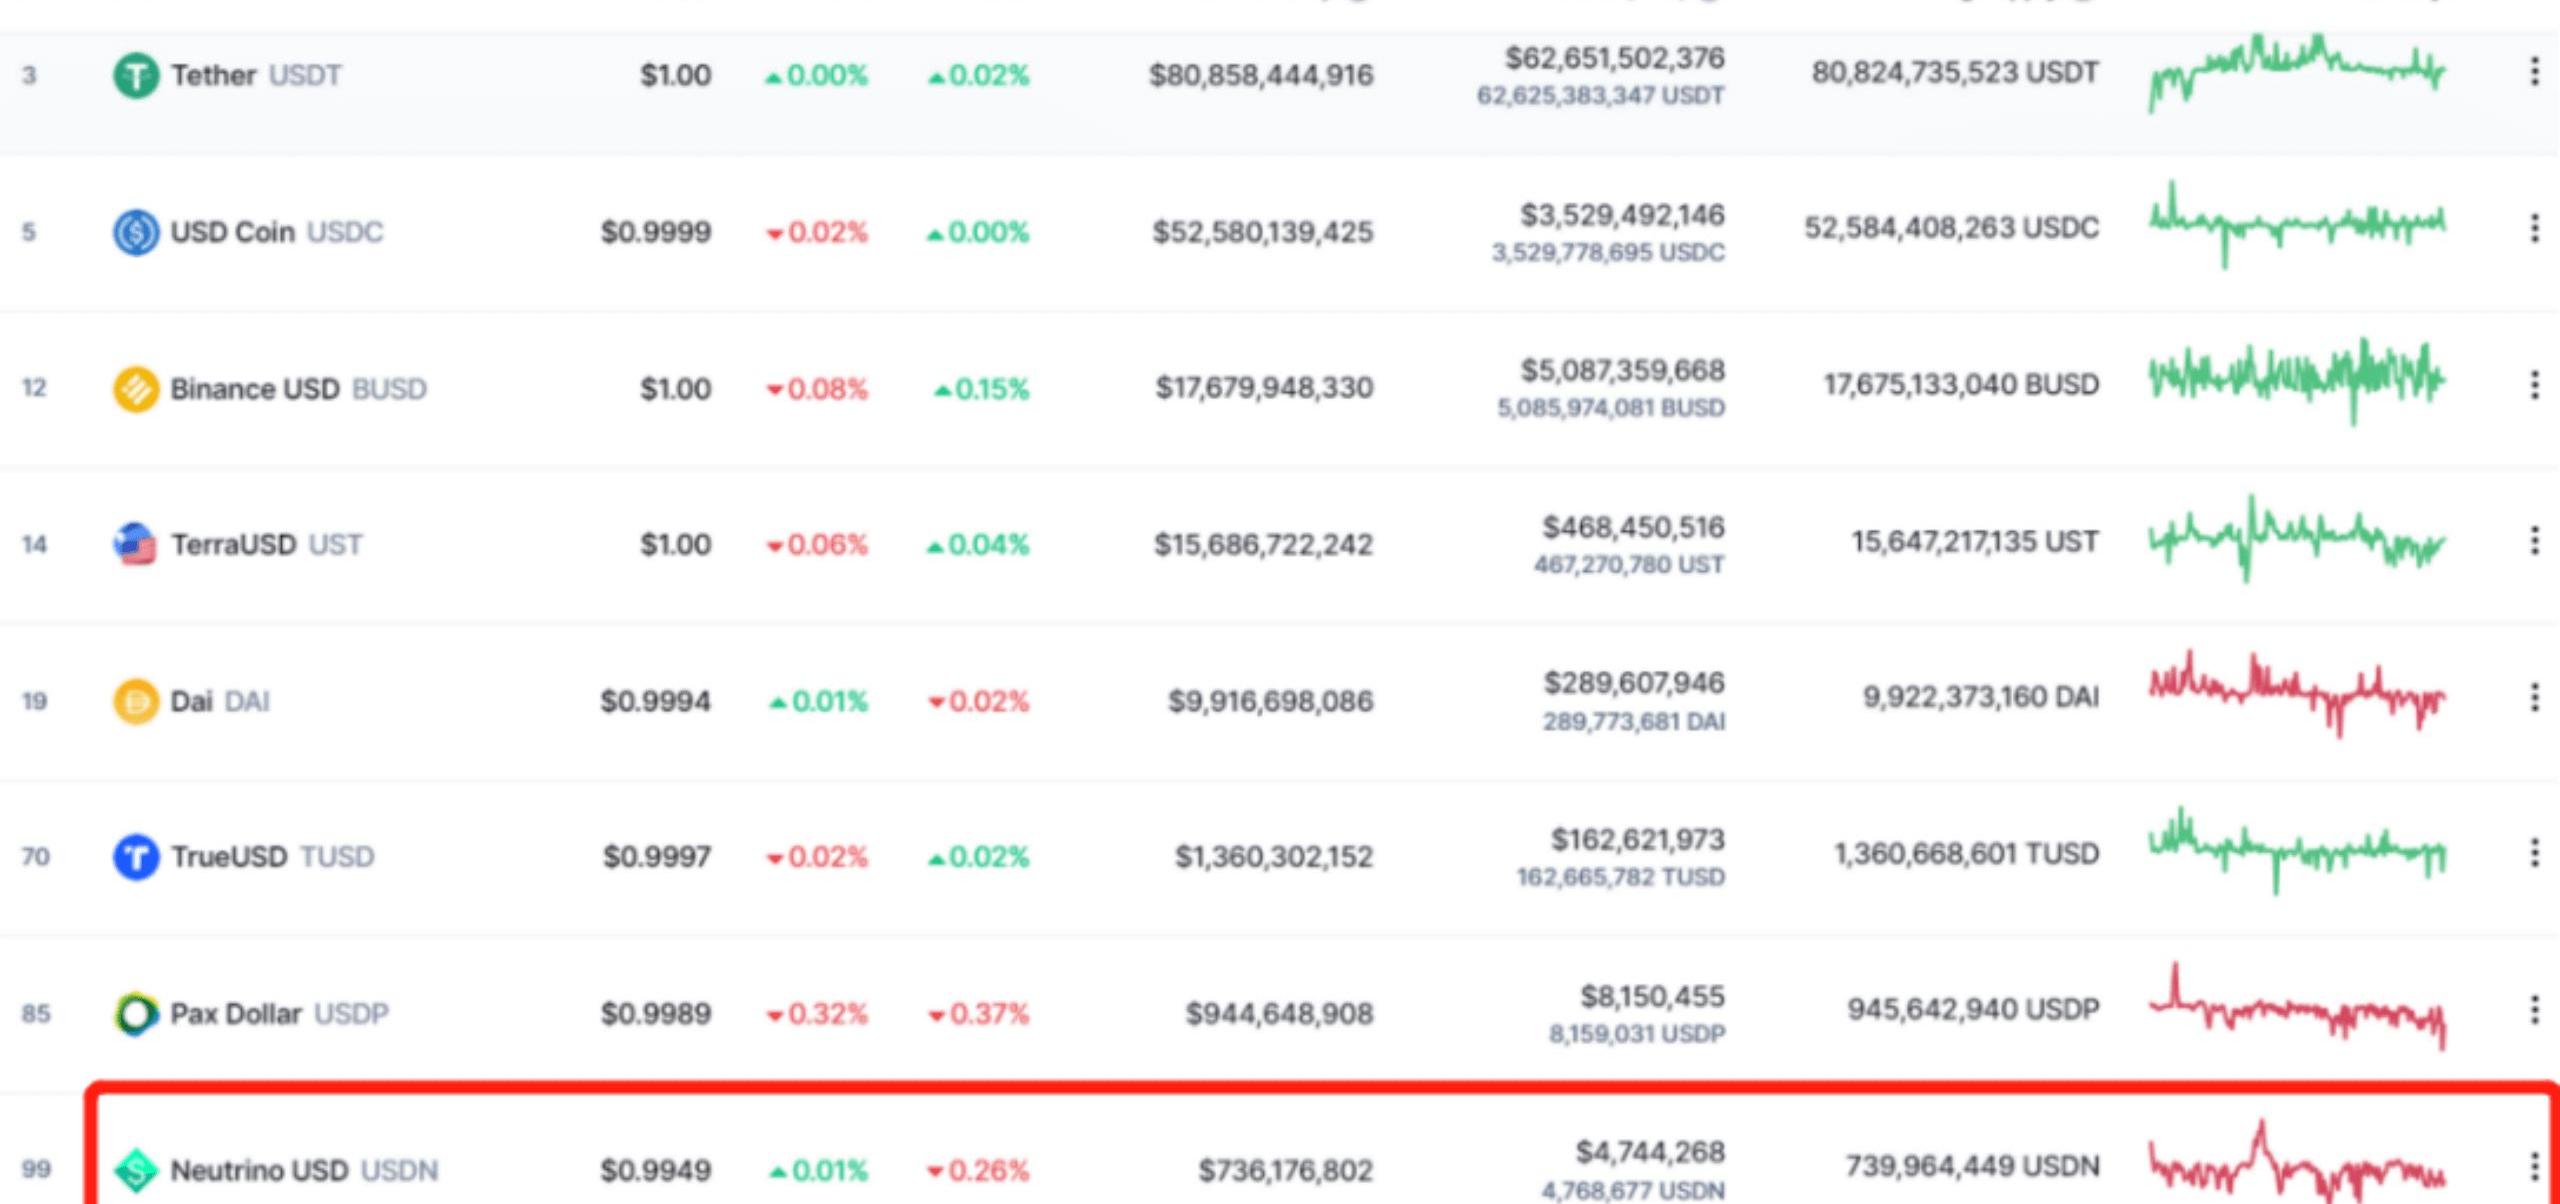View Binance USD's 7-day price chart

tap(2297, 382)
